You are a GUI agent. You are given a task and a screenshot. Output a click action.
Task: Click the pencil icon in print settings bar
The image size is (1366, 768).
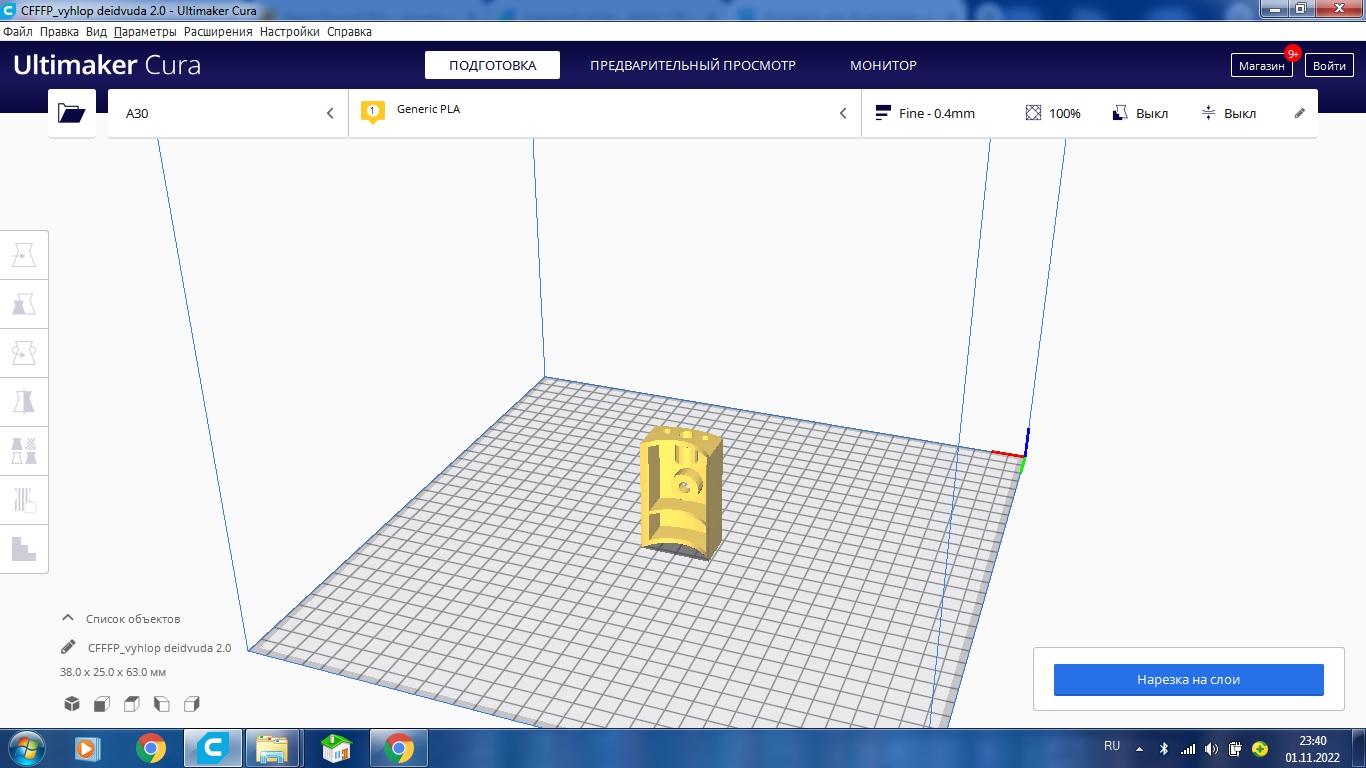click(1300, 113)
